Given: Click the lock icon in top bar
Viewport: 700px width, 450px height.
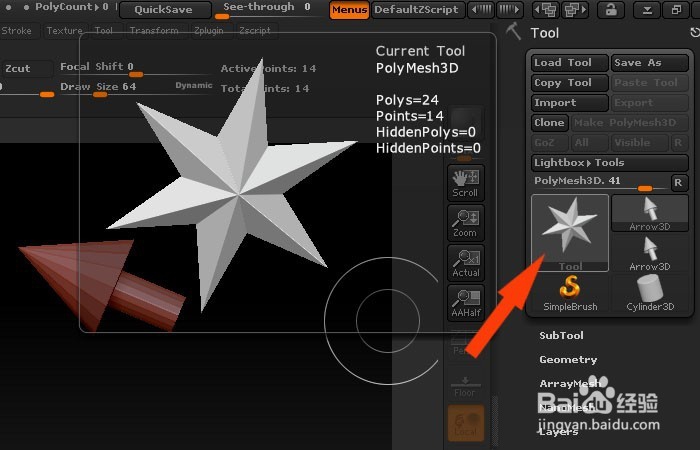Looking at the screenshot, I should [x=610, y=9].
